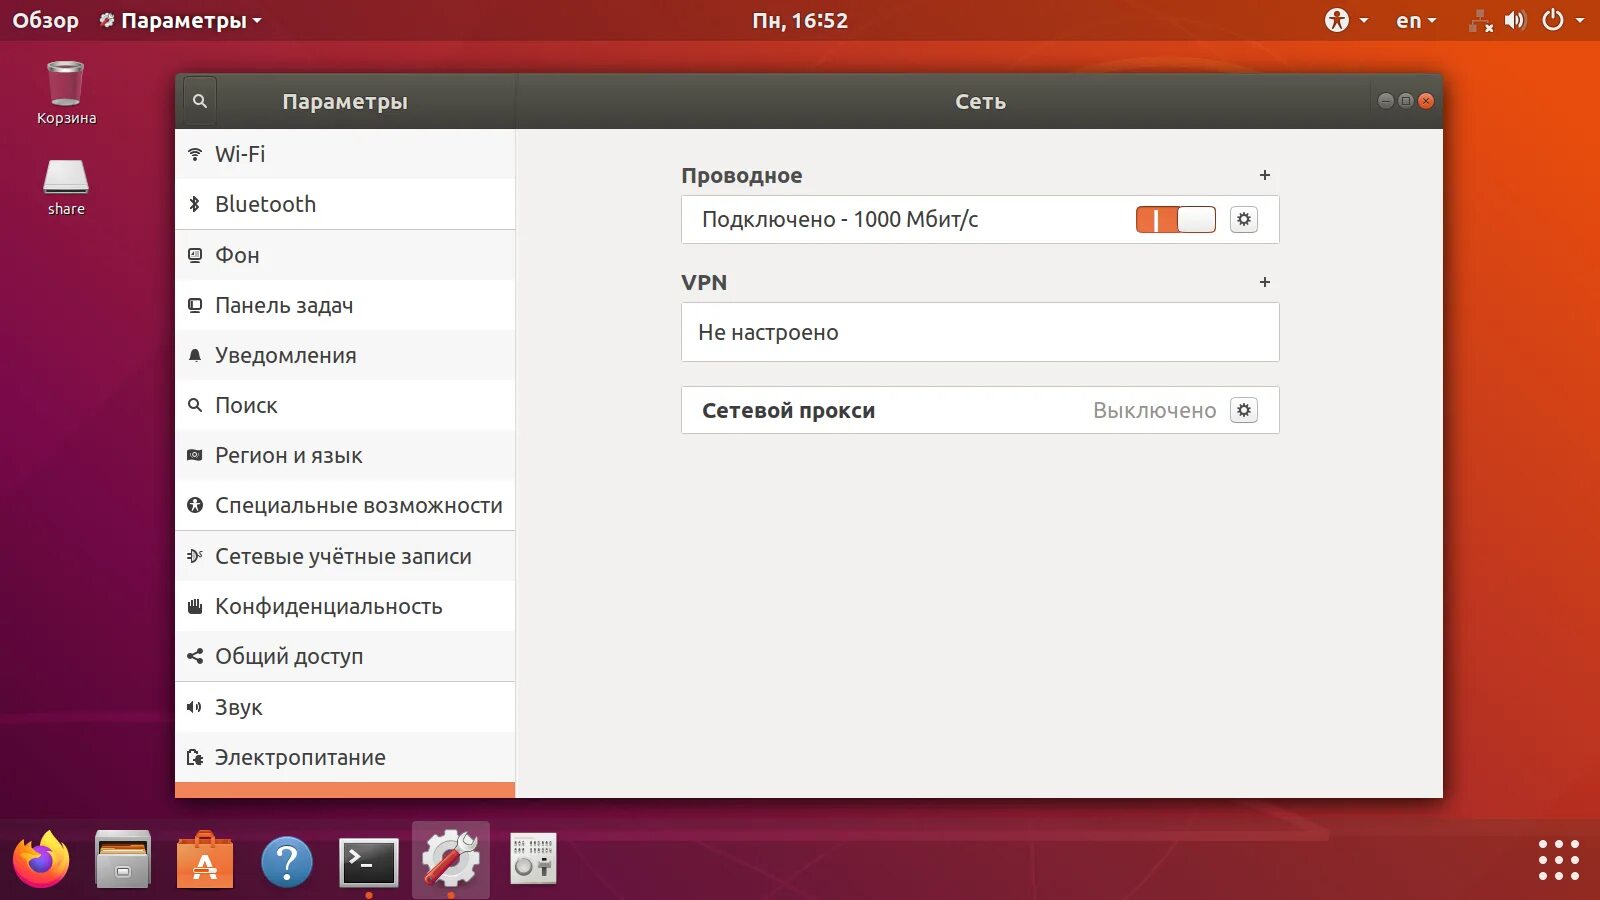Open the Files manager in dock
This screenshot has width=1600, height=900.
coord(123,860)
